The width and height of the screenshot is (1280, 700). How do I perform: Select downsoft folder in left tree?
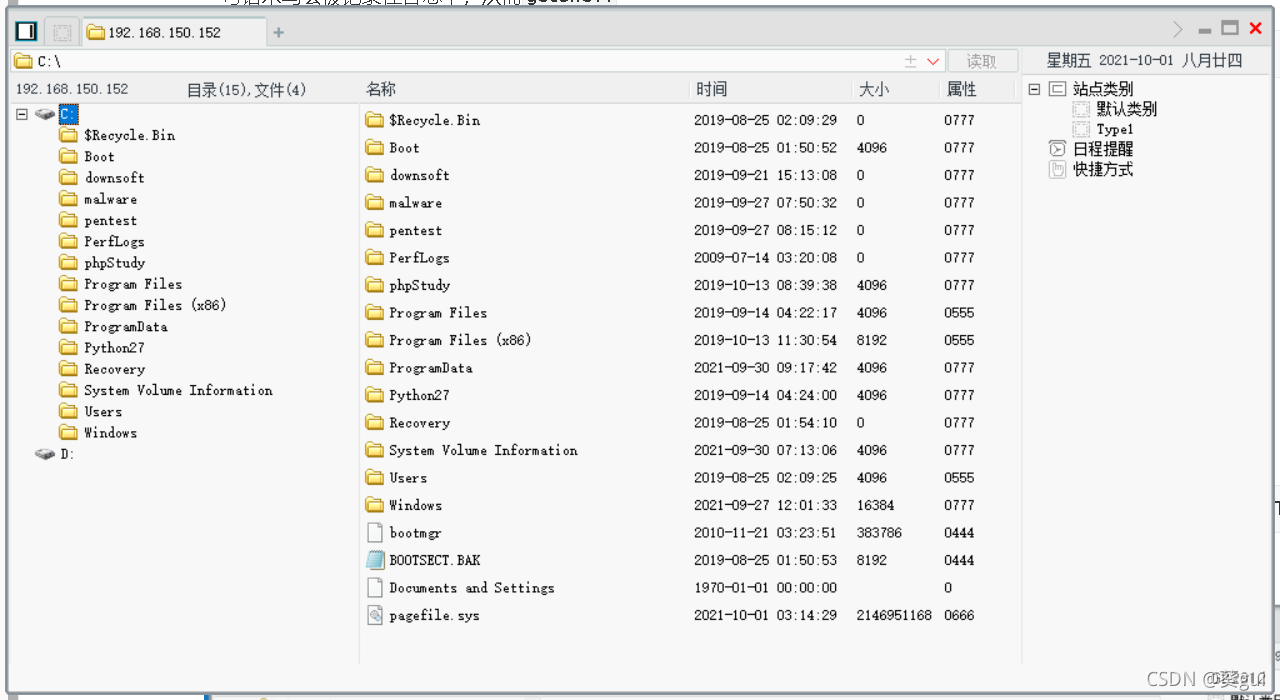click(x=114, y=177)
